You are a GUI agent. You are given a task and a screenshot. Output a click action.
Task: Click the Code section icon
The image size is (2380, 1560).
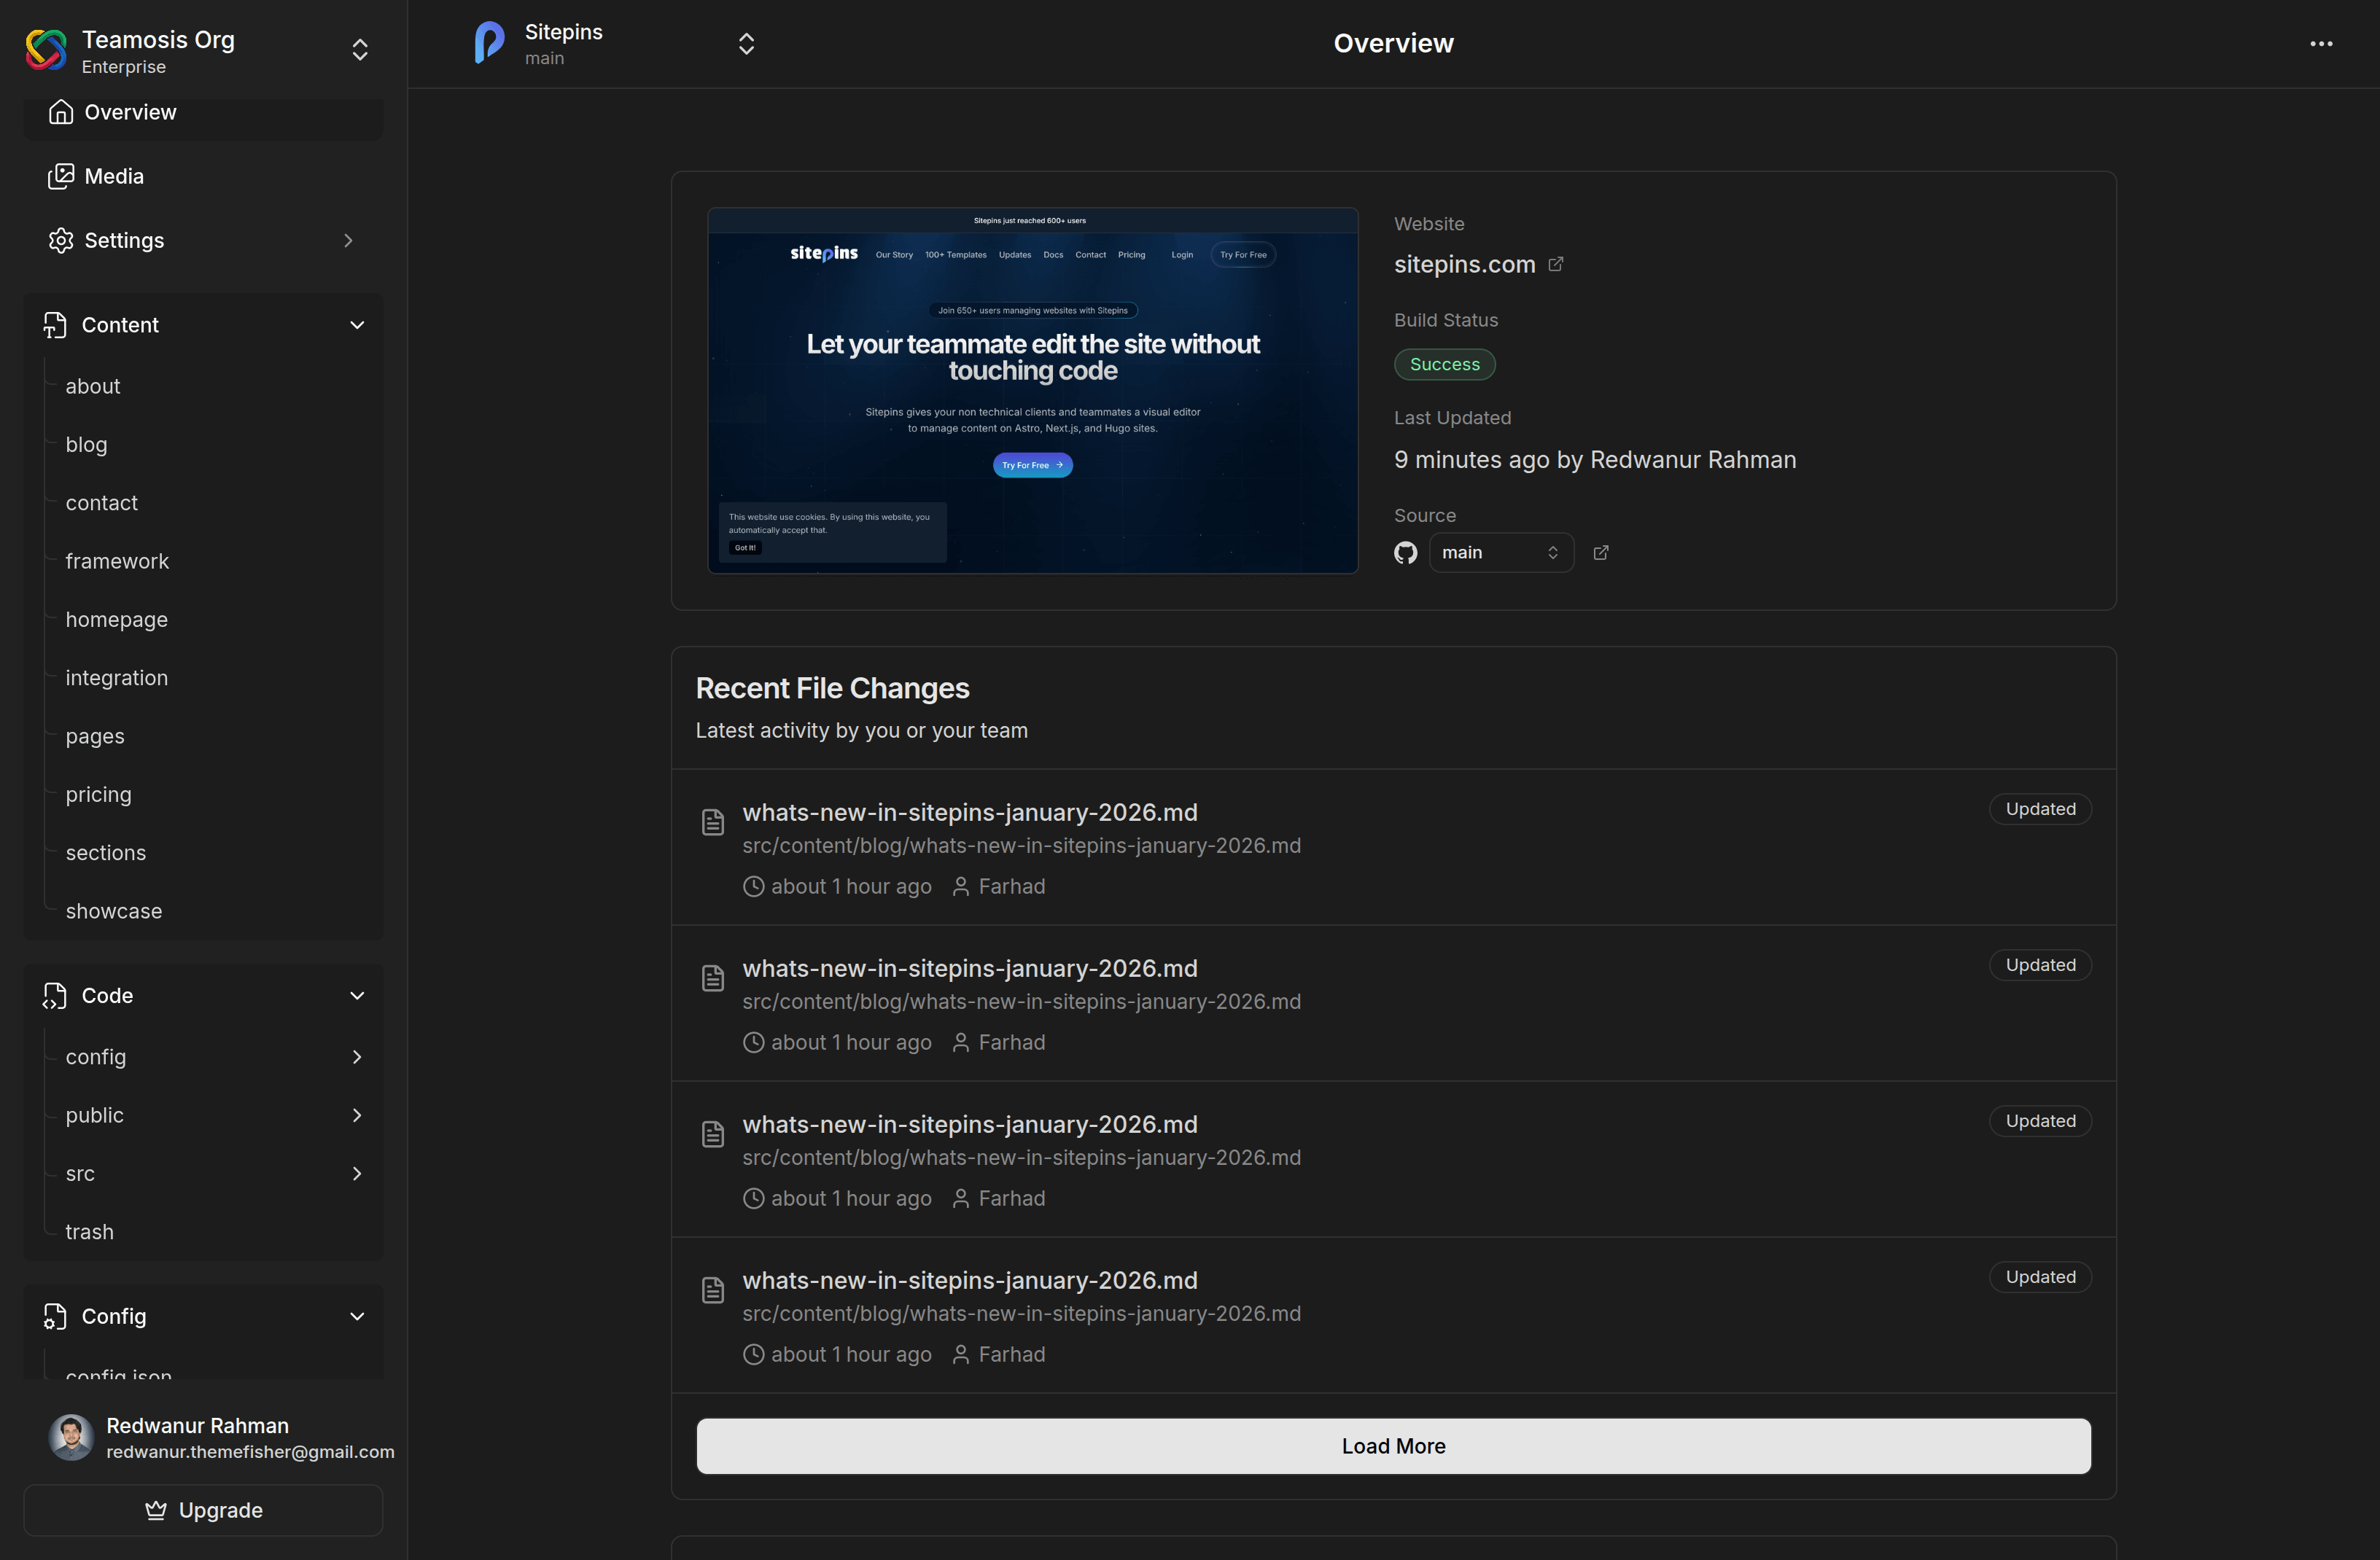tap(56, 995)
